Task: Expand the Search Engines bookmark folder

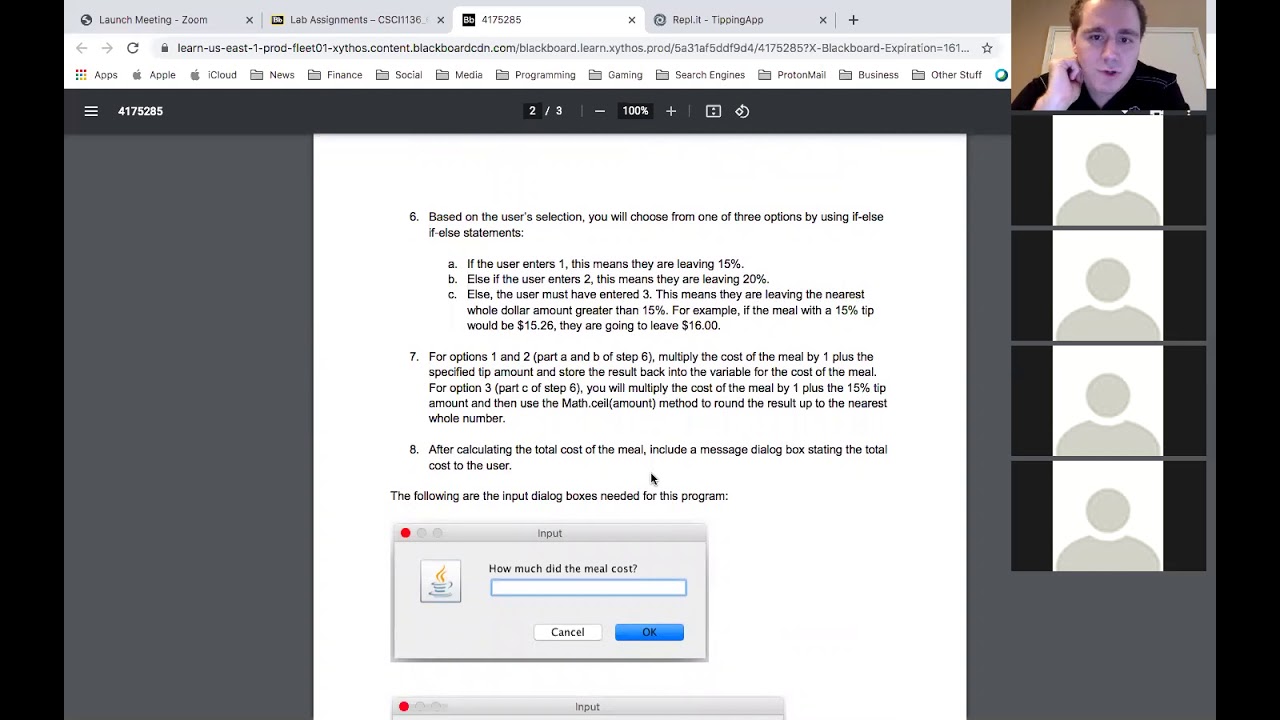Action: click(700, 75)
